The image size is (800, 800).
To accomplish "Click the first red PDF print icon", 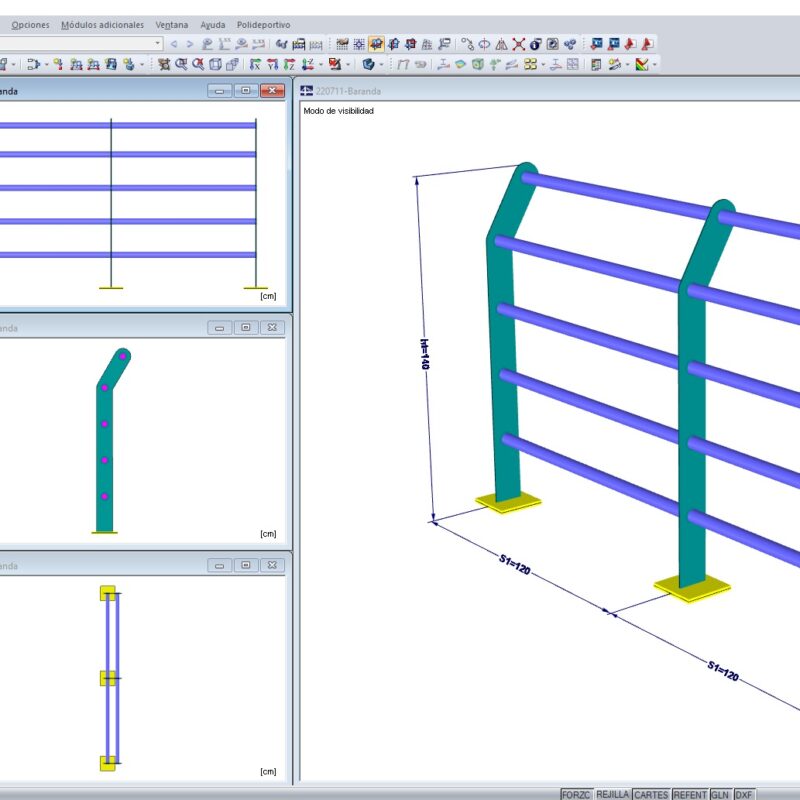I will coord(630,44).
